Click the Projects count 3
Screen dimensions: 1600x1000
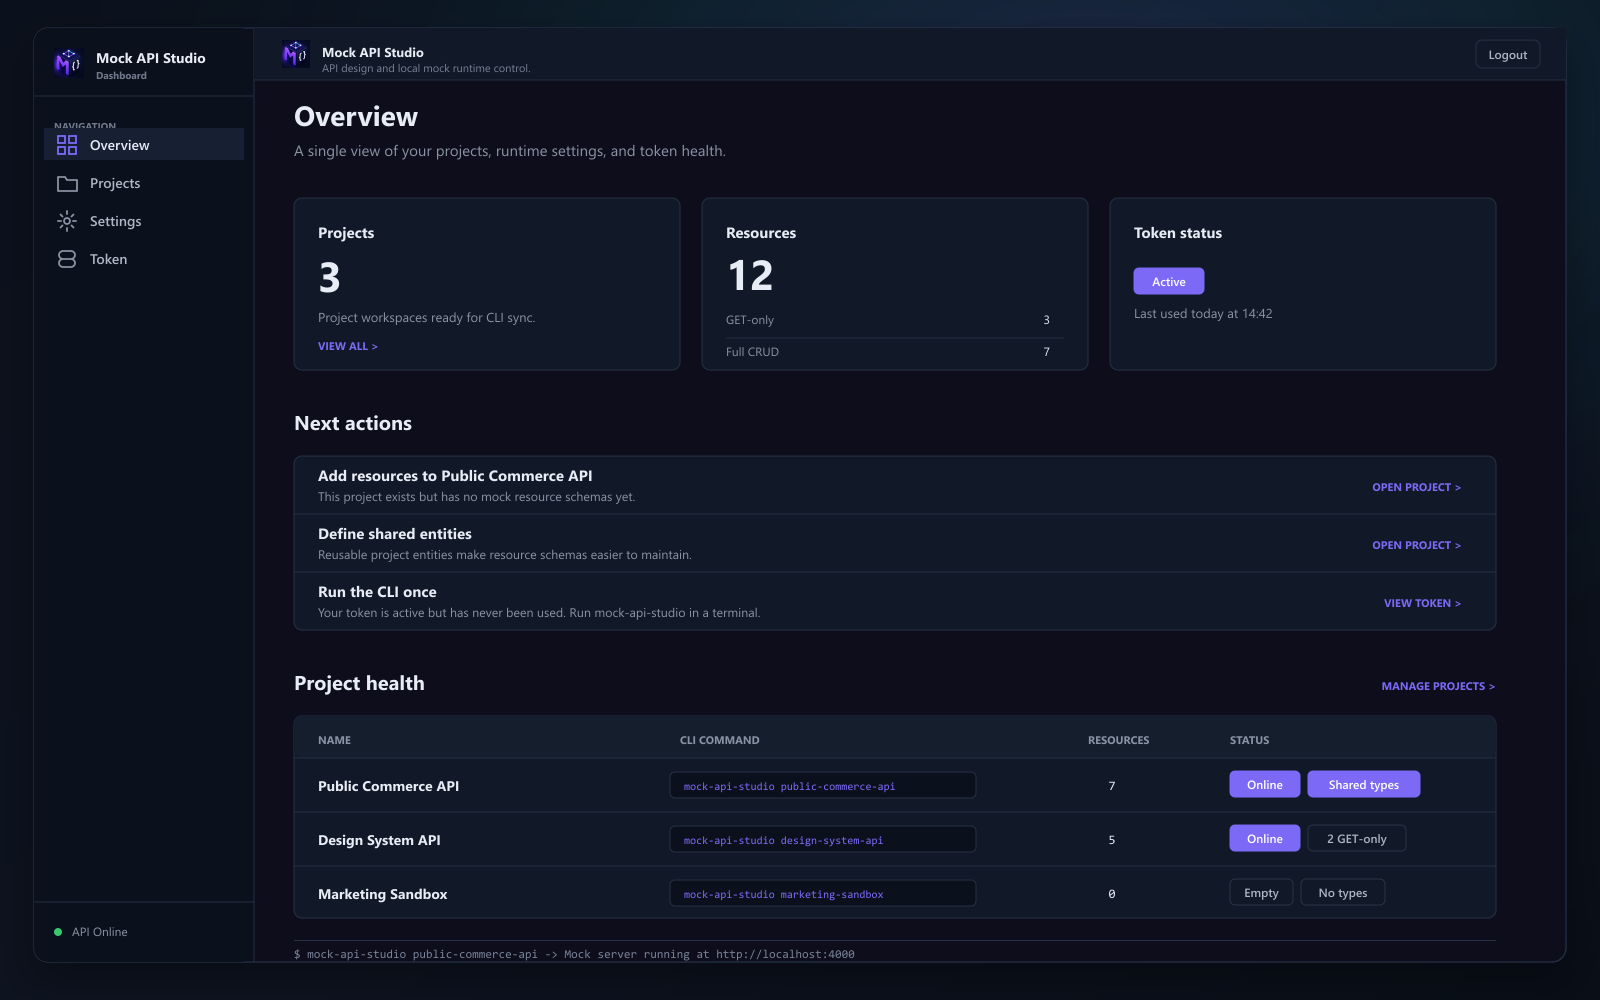329,277
